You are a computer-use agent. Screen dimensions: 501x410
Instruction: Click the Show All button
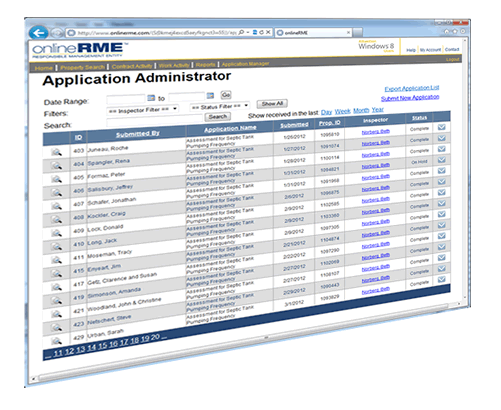272,104
